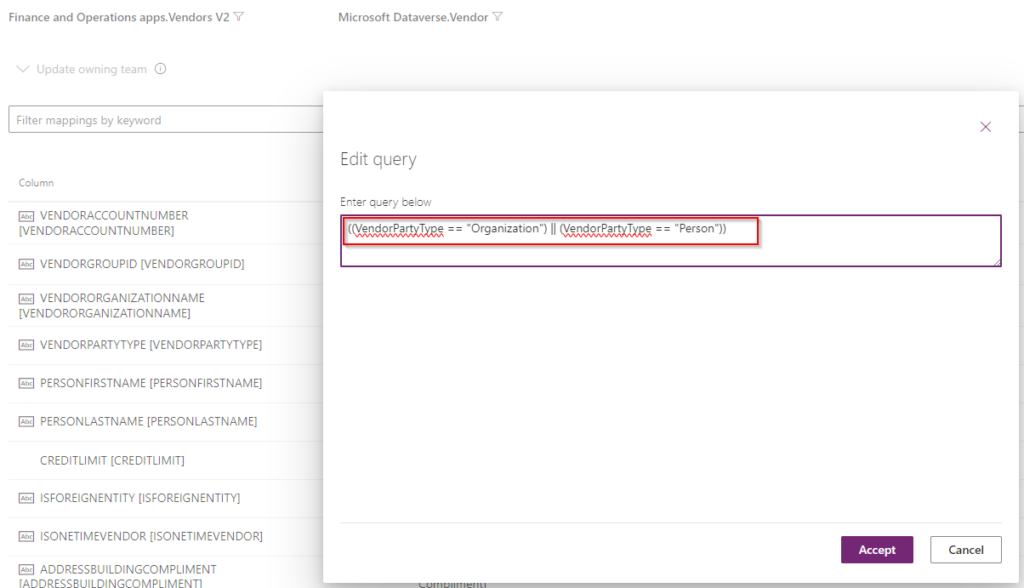Viewport: 1024px width, 588px height.
Task: Select VENDORPARTYTYPE [VENDORPARTYTYPE] row text
Action: point(151,344)
